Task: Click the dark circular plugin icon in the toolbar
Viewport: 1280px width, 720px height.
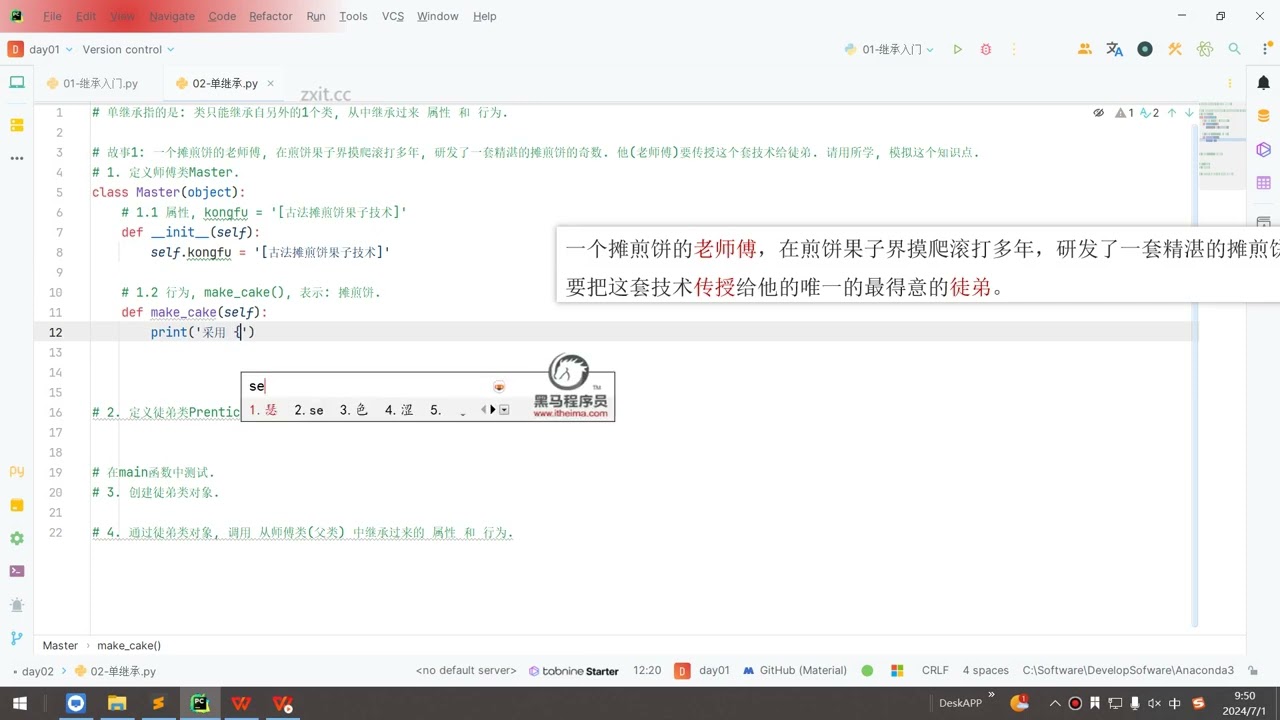Action: [x=1145, y=49]
